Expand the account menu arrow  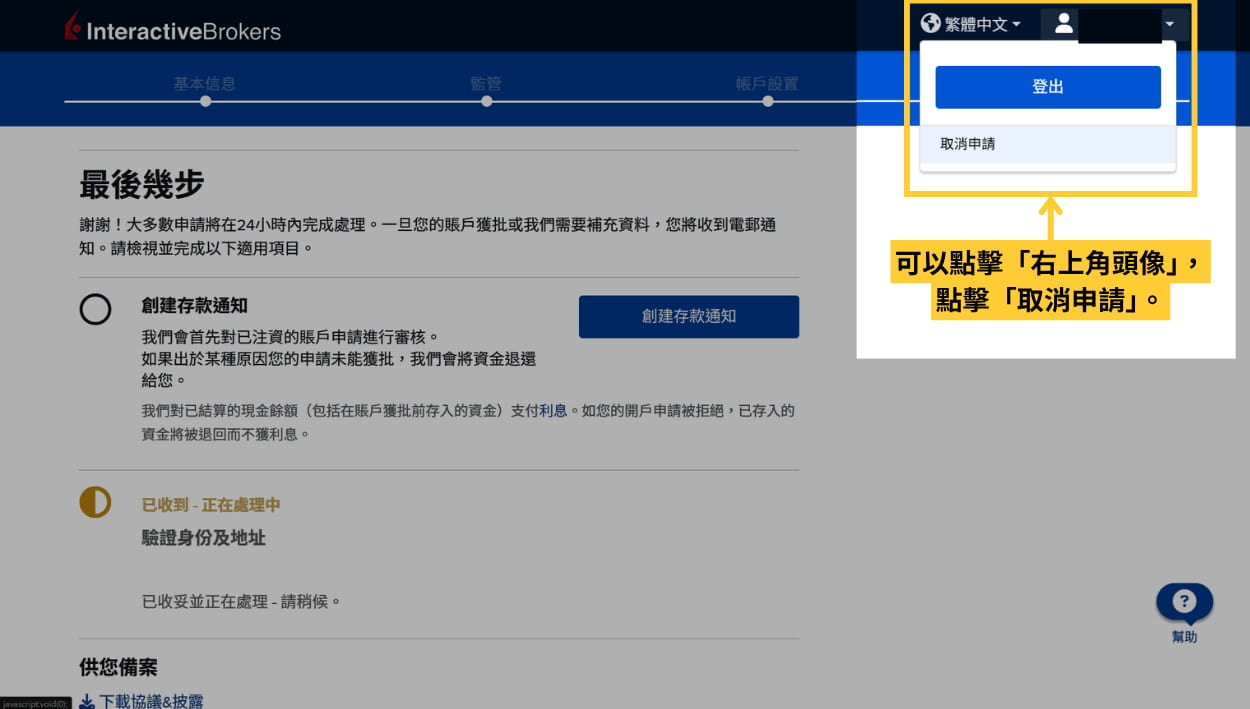tap(1169, 24)
